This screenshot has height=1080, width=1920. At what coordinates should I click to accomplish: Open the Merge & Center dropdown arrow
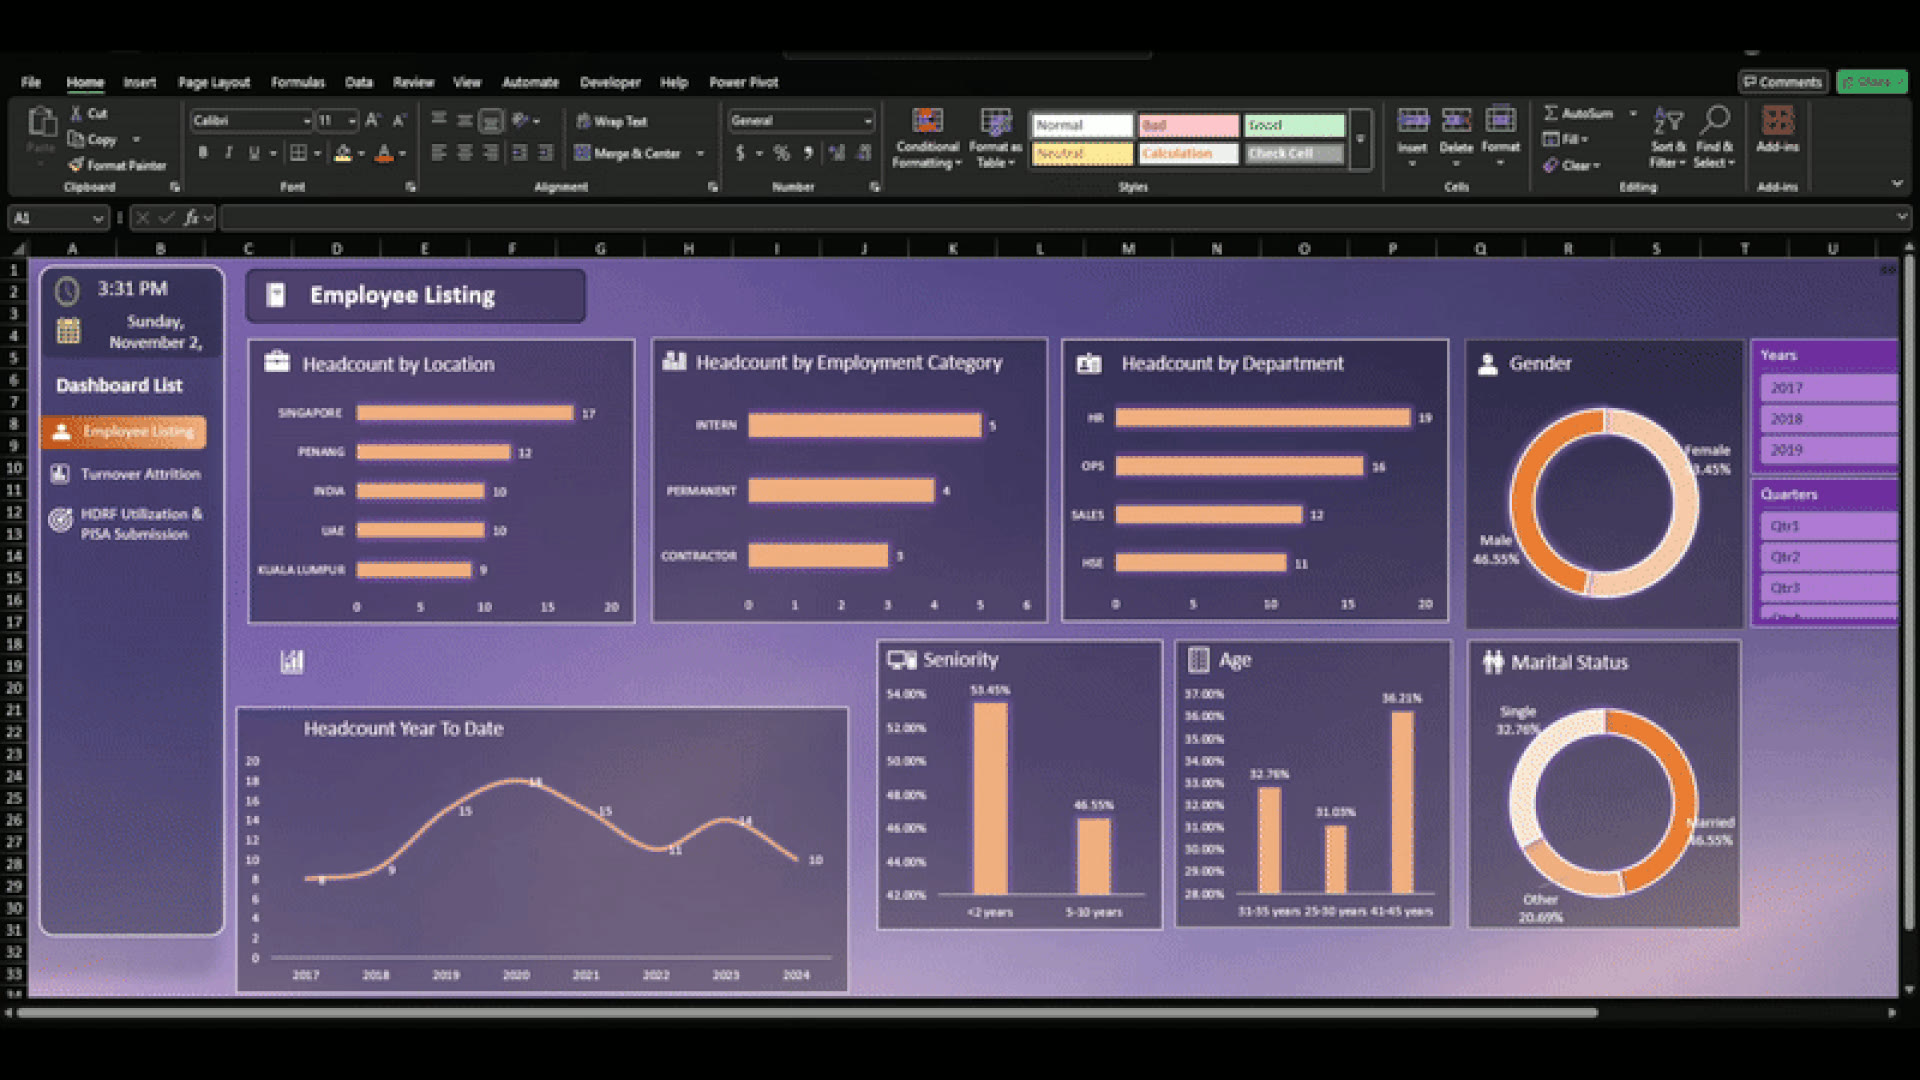[x=700, y=154]
